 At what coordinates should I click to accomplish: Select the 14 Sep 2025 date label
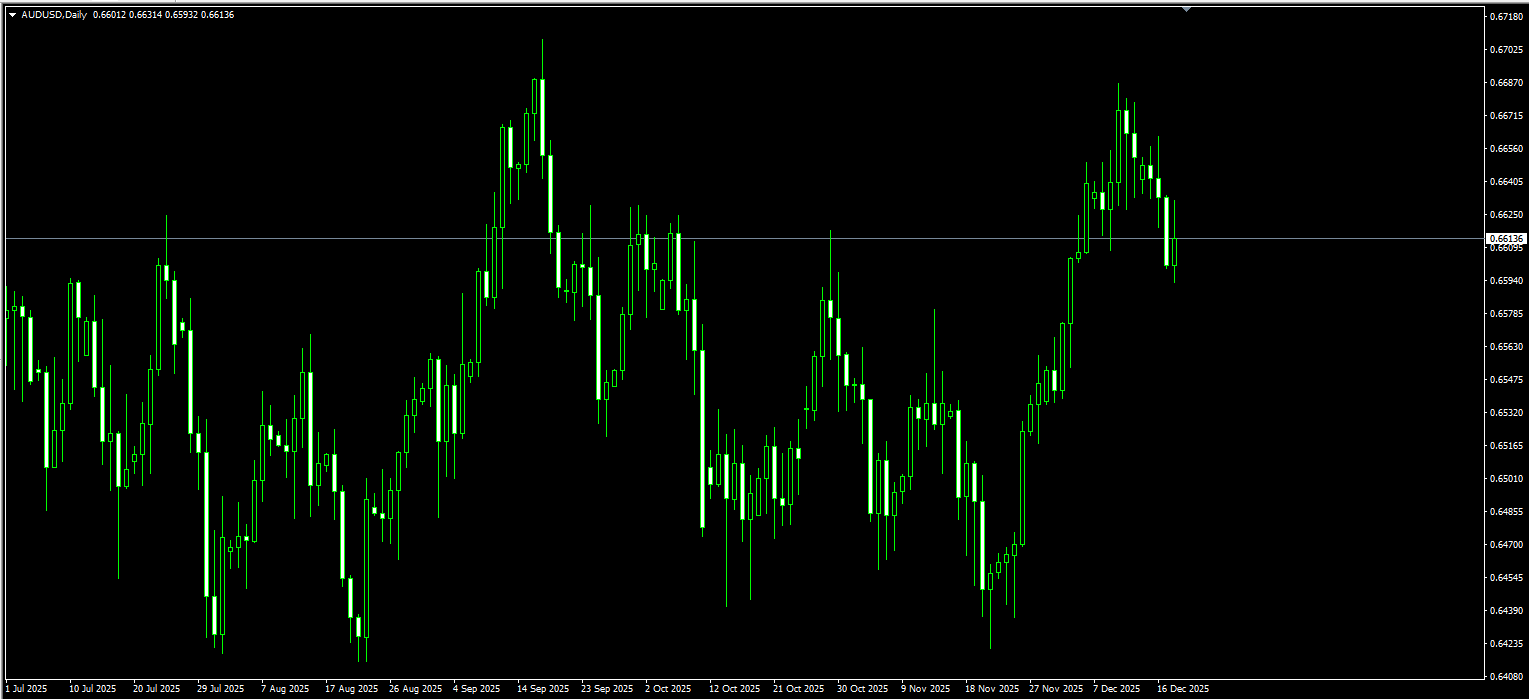click(x=543, y=689)
